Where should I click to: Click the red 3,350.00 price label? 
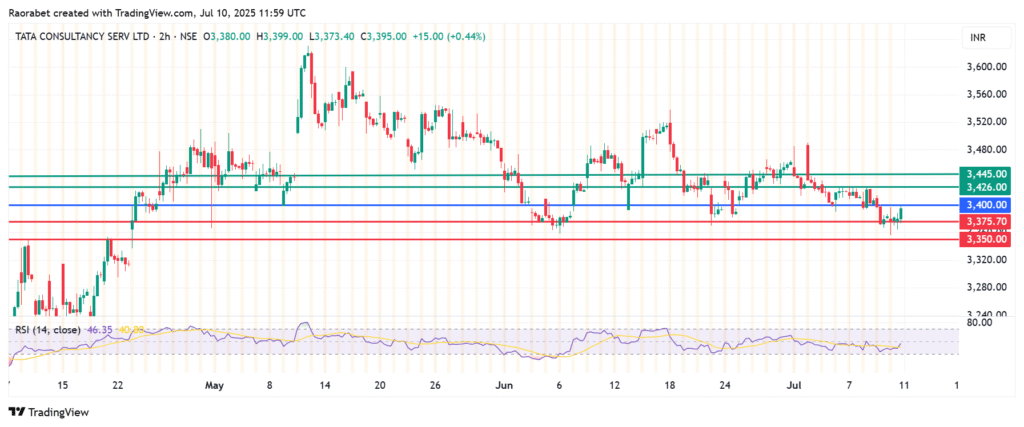986,240
